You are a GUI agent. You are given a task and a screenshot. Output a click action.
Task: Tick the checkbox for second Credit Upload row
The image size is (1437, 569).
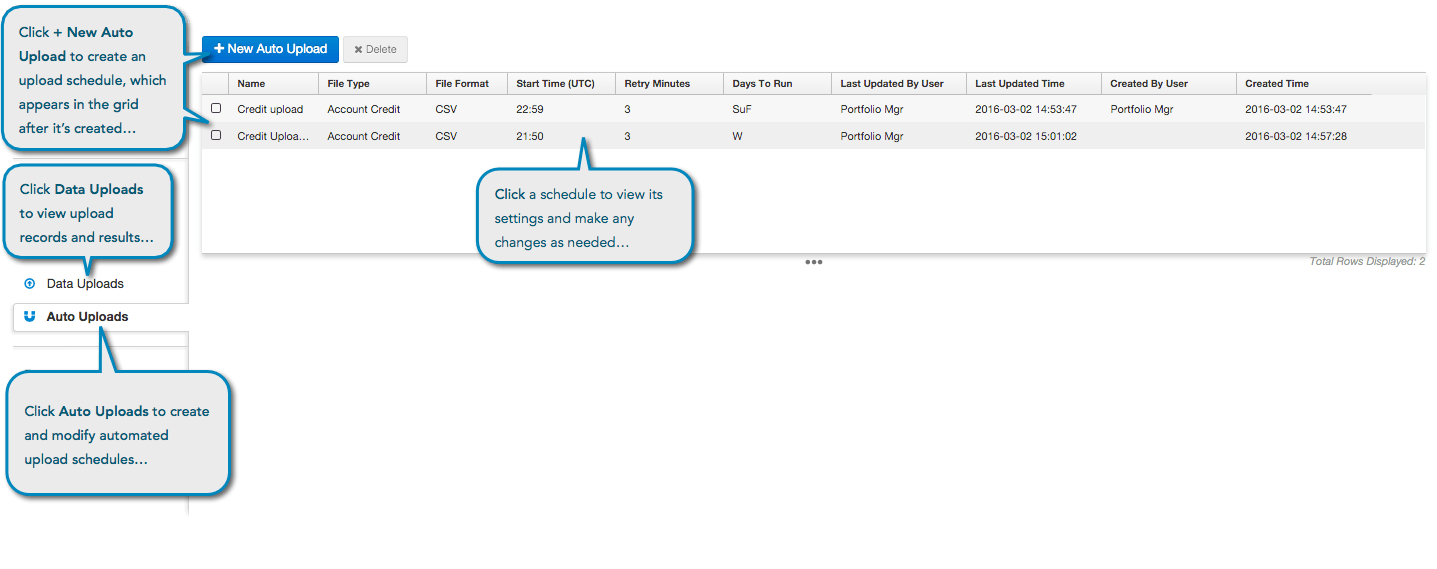tap(216, 135)
